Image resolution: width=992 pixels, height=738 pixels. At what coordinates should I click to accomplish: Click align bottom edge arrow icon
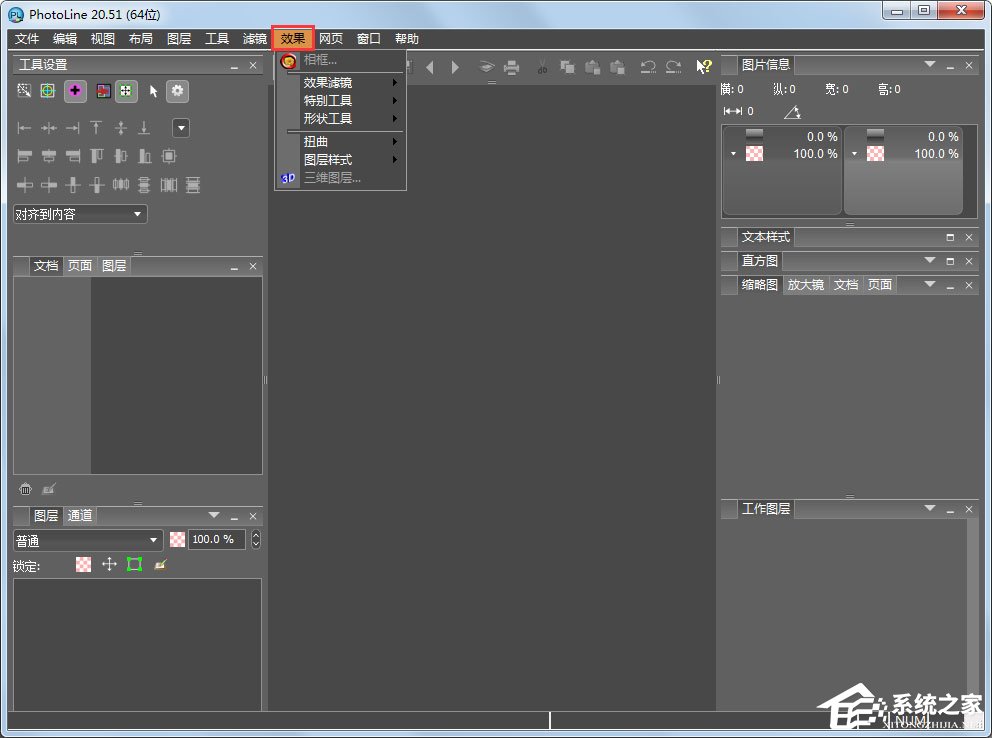144,128
